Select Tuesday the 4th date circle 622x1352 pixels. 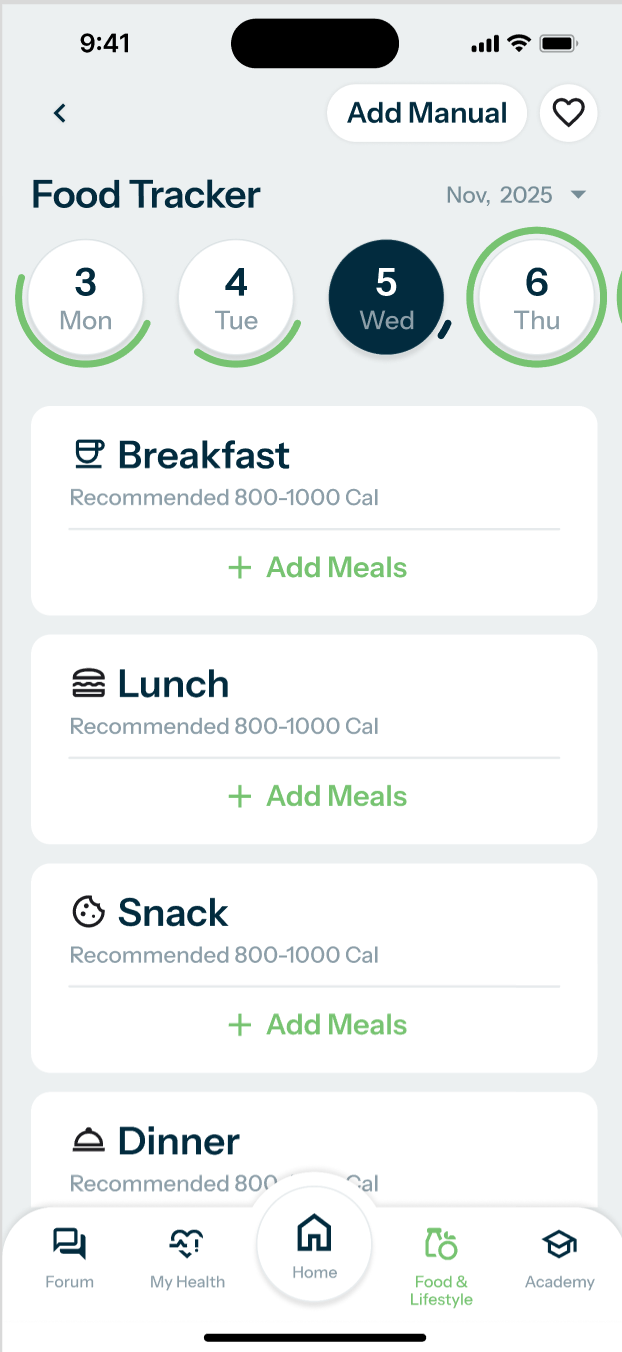(x=236, y=298)
